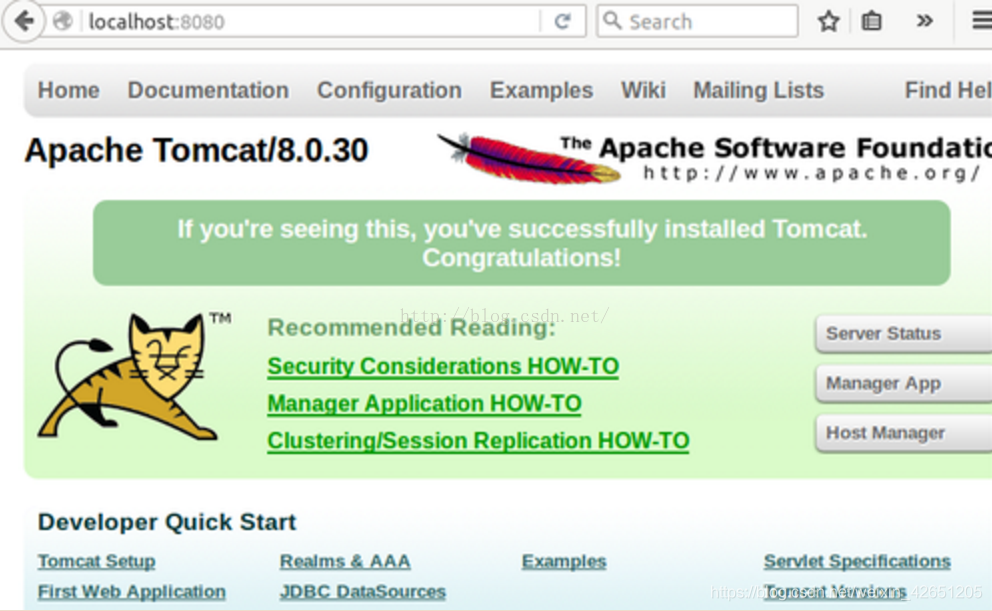Image resolution: width=992 pixels, height=611 pixels.
Task: Click the Host Manager button
Action: coord(903,433)
